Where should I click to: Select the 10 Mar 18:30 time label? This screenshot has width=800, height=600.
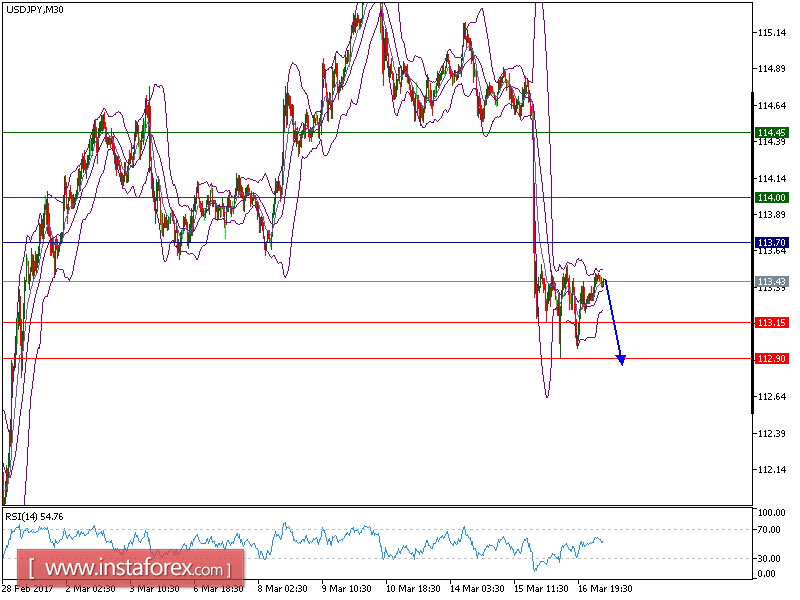click(x=413, y=589)
